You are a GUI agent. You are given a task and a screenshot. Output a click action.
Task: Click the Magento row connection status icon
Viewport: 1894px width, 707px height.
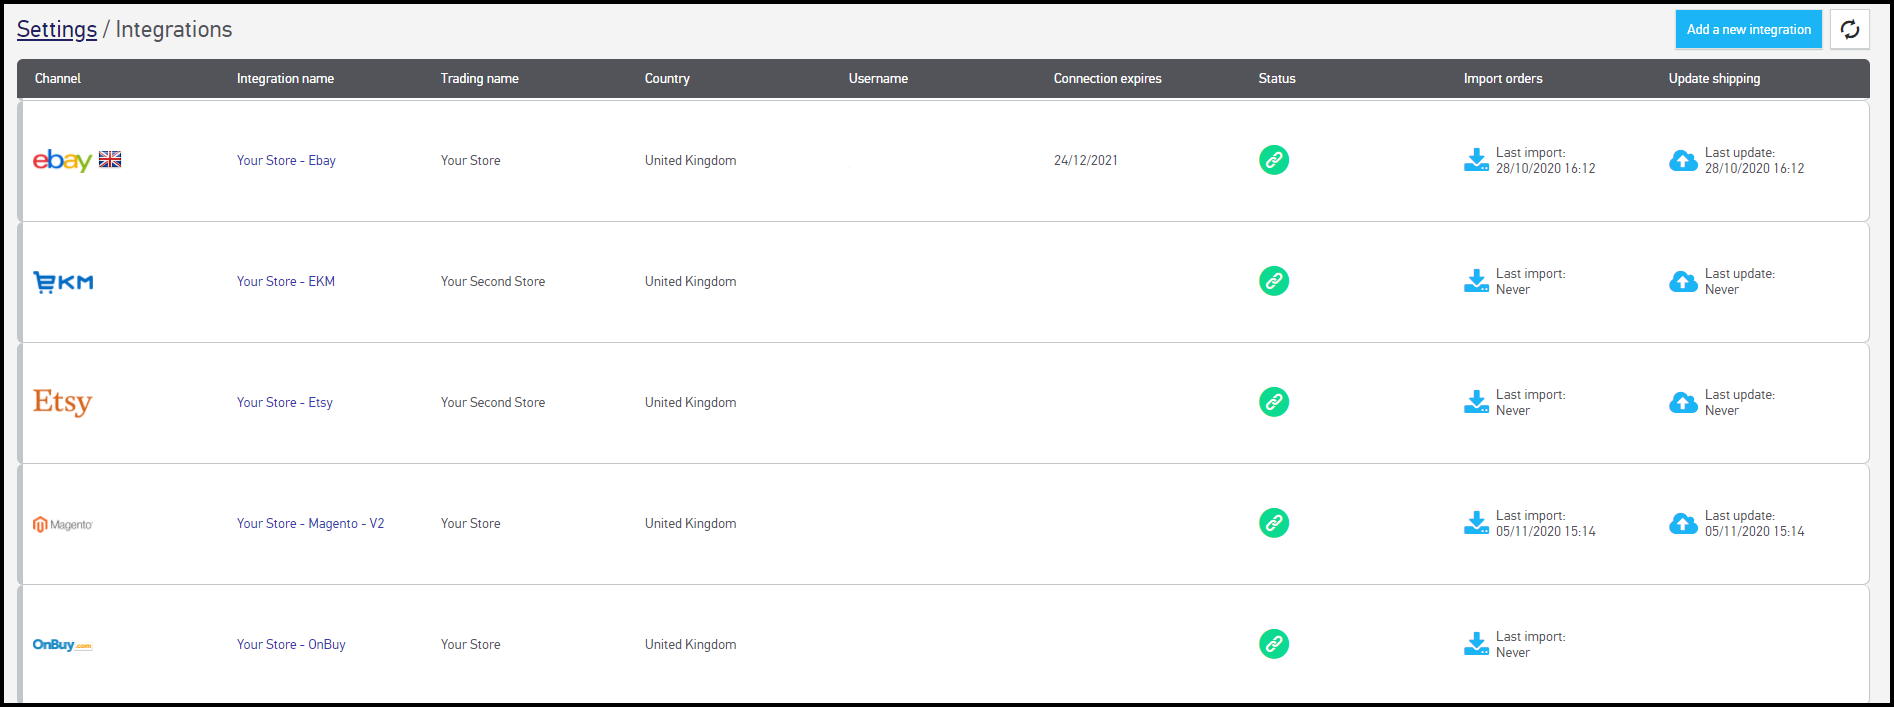point(1273,523)
